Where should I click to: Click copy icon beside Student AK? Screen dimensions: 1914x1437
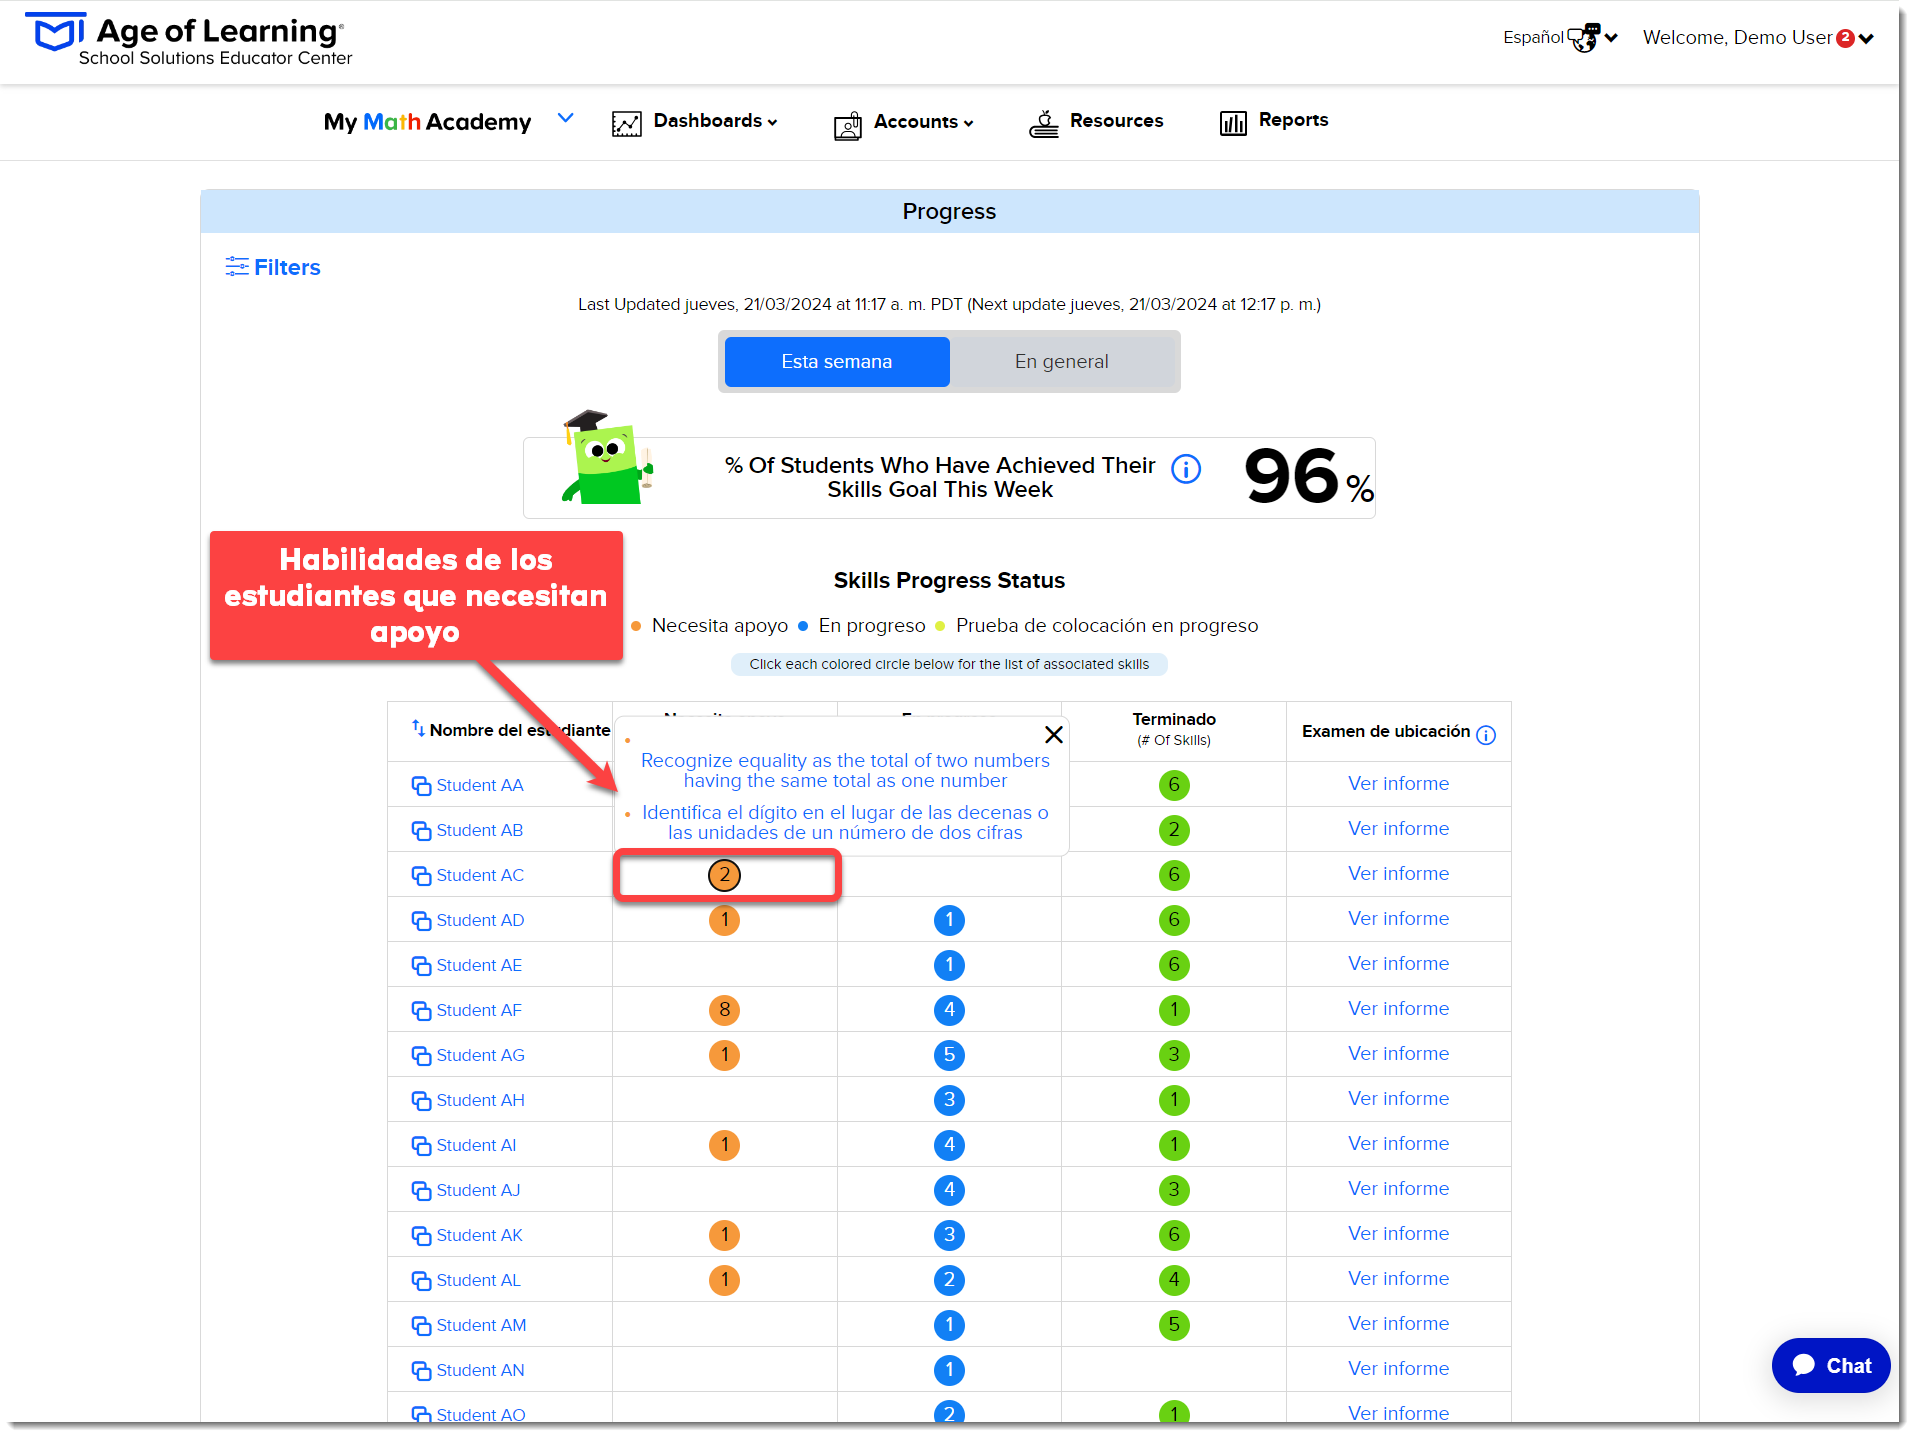tap(421, 1236)
